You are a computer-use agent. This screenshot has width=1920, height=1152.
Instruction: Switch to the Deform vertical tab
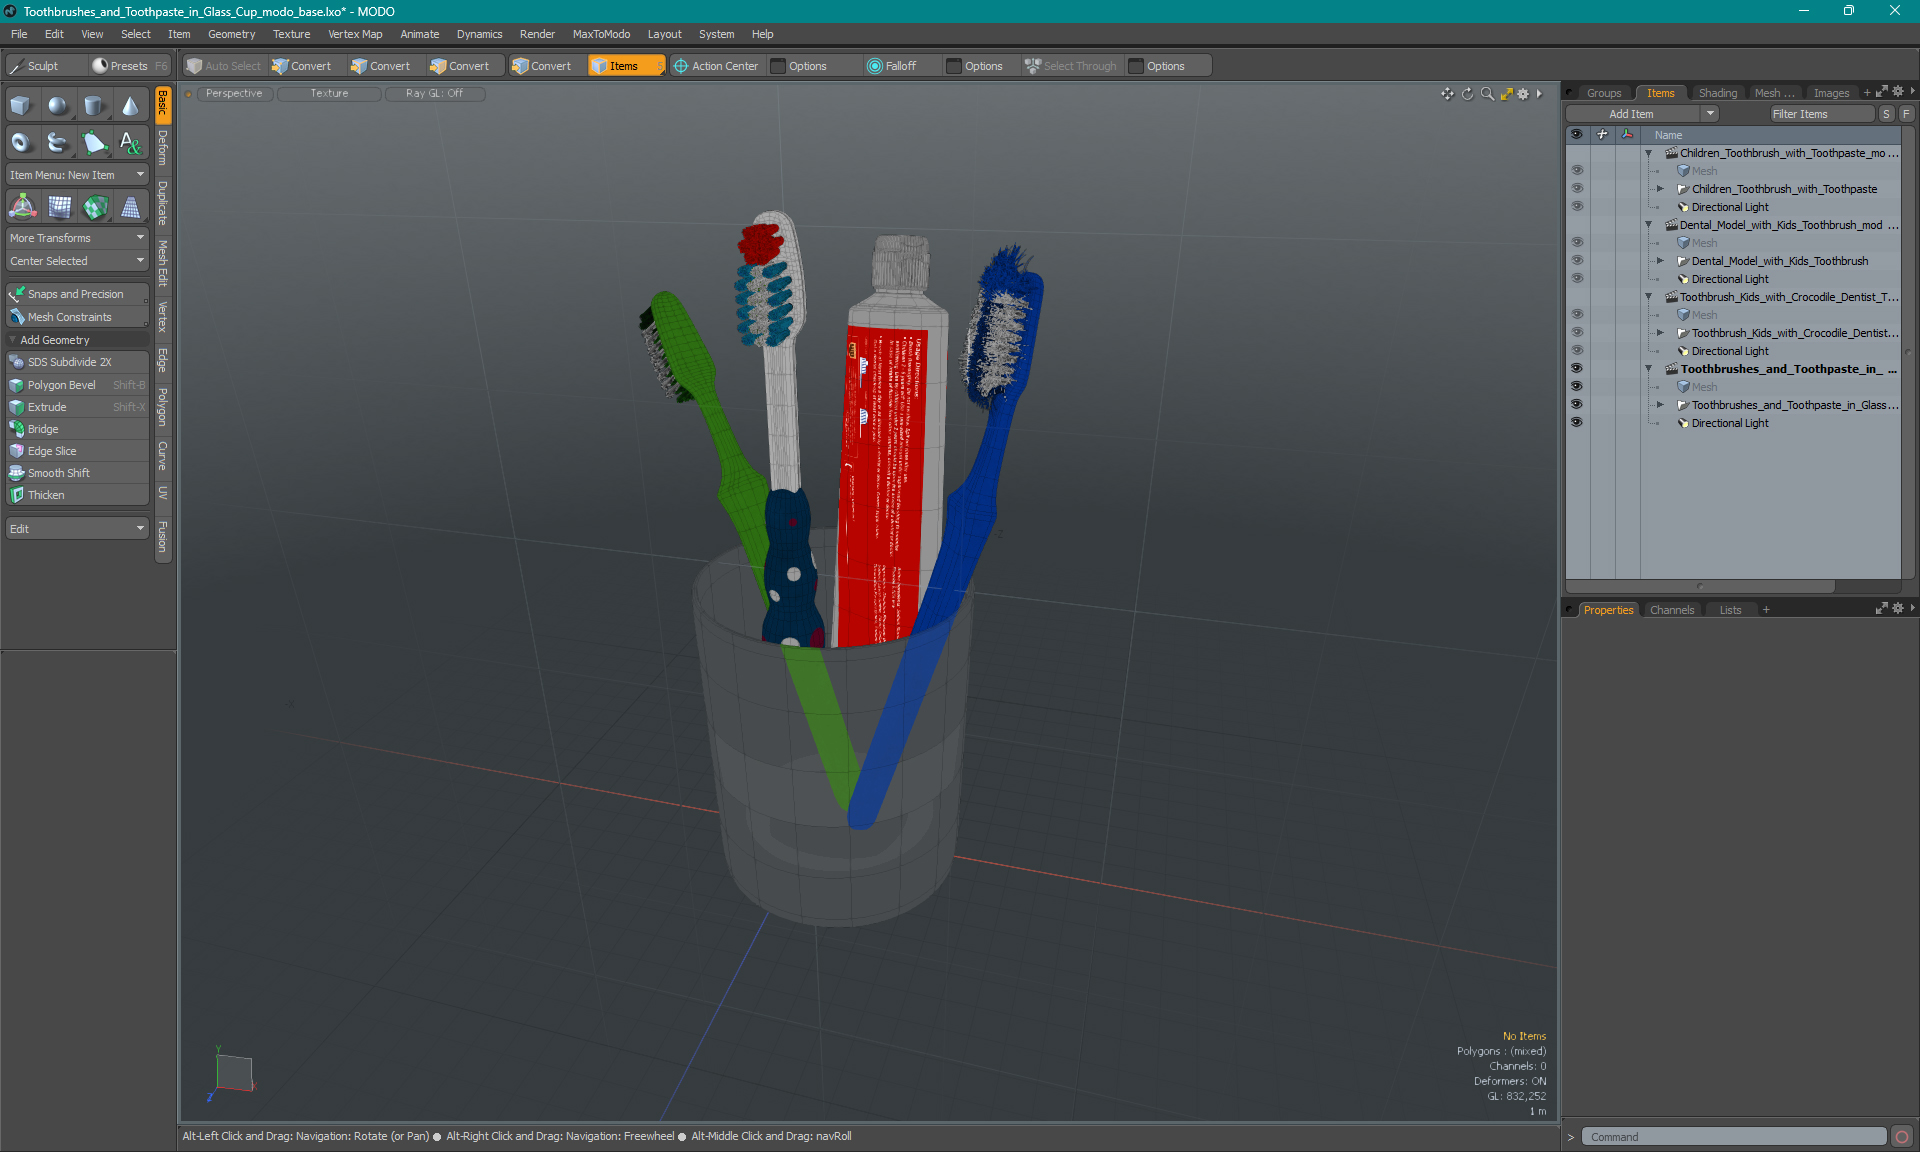tap(163, 148)
